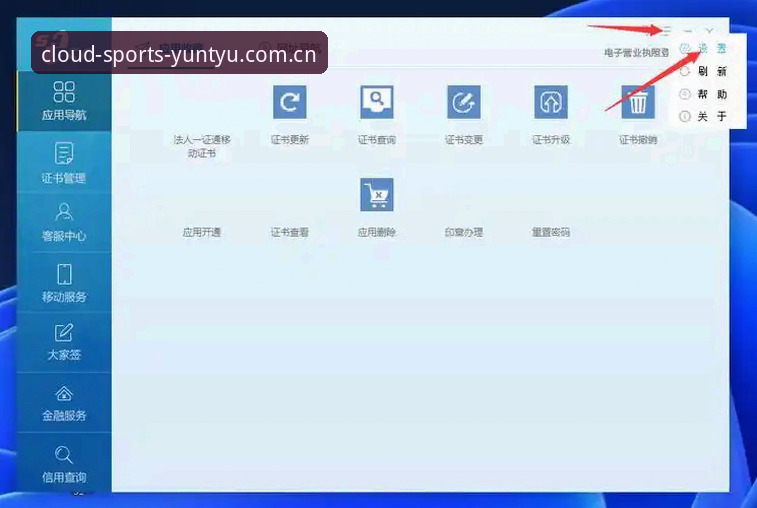Image resolution: width=757 pixels, height=508 pixels.
Task: Open the 重置密码 tile
Action: (551, 232)
